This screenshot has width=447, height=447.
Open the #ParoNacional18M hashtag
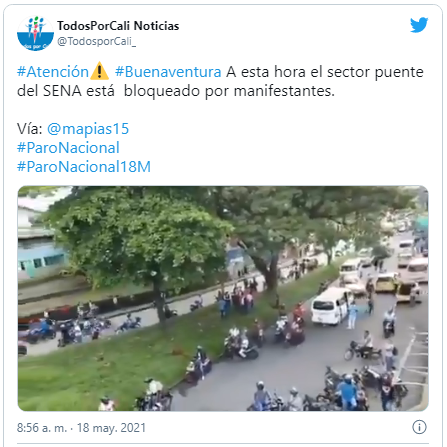[x=84, y=167]
